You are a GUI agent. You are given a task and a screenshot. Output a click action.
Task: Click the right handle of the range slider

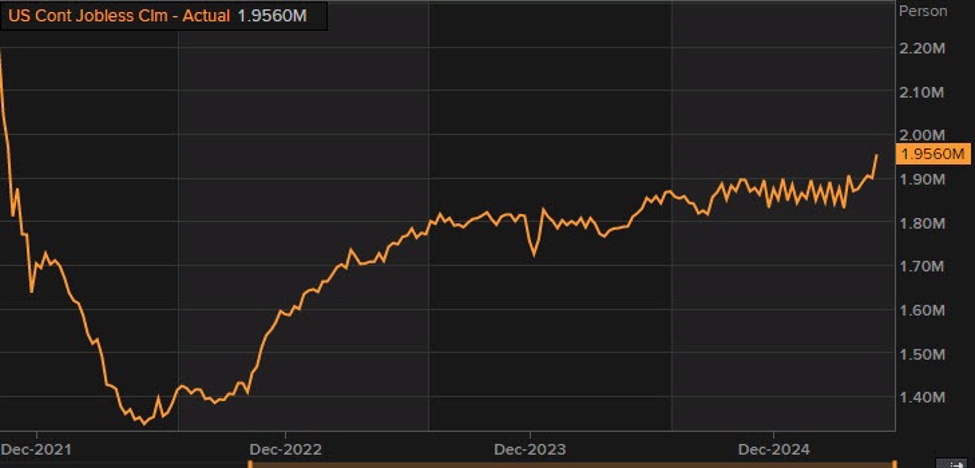[893, 464]
